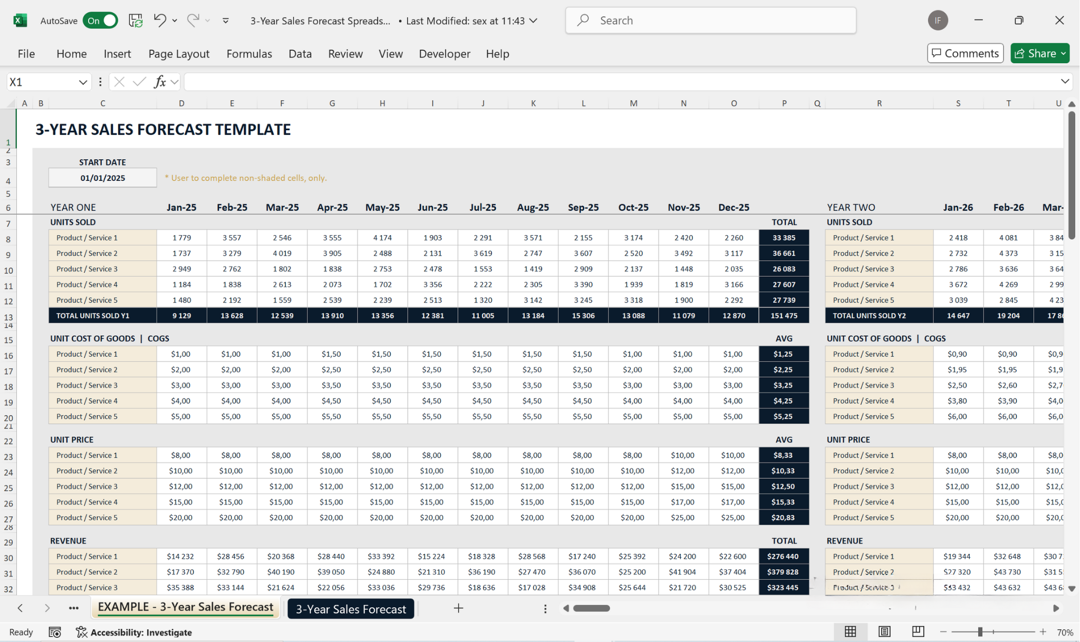Screen dimensions: 1080x642
Task: Click the macro recording status bar icon
Action: (55, 632)
